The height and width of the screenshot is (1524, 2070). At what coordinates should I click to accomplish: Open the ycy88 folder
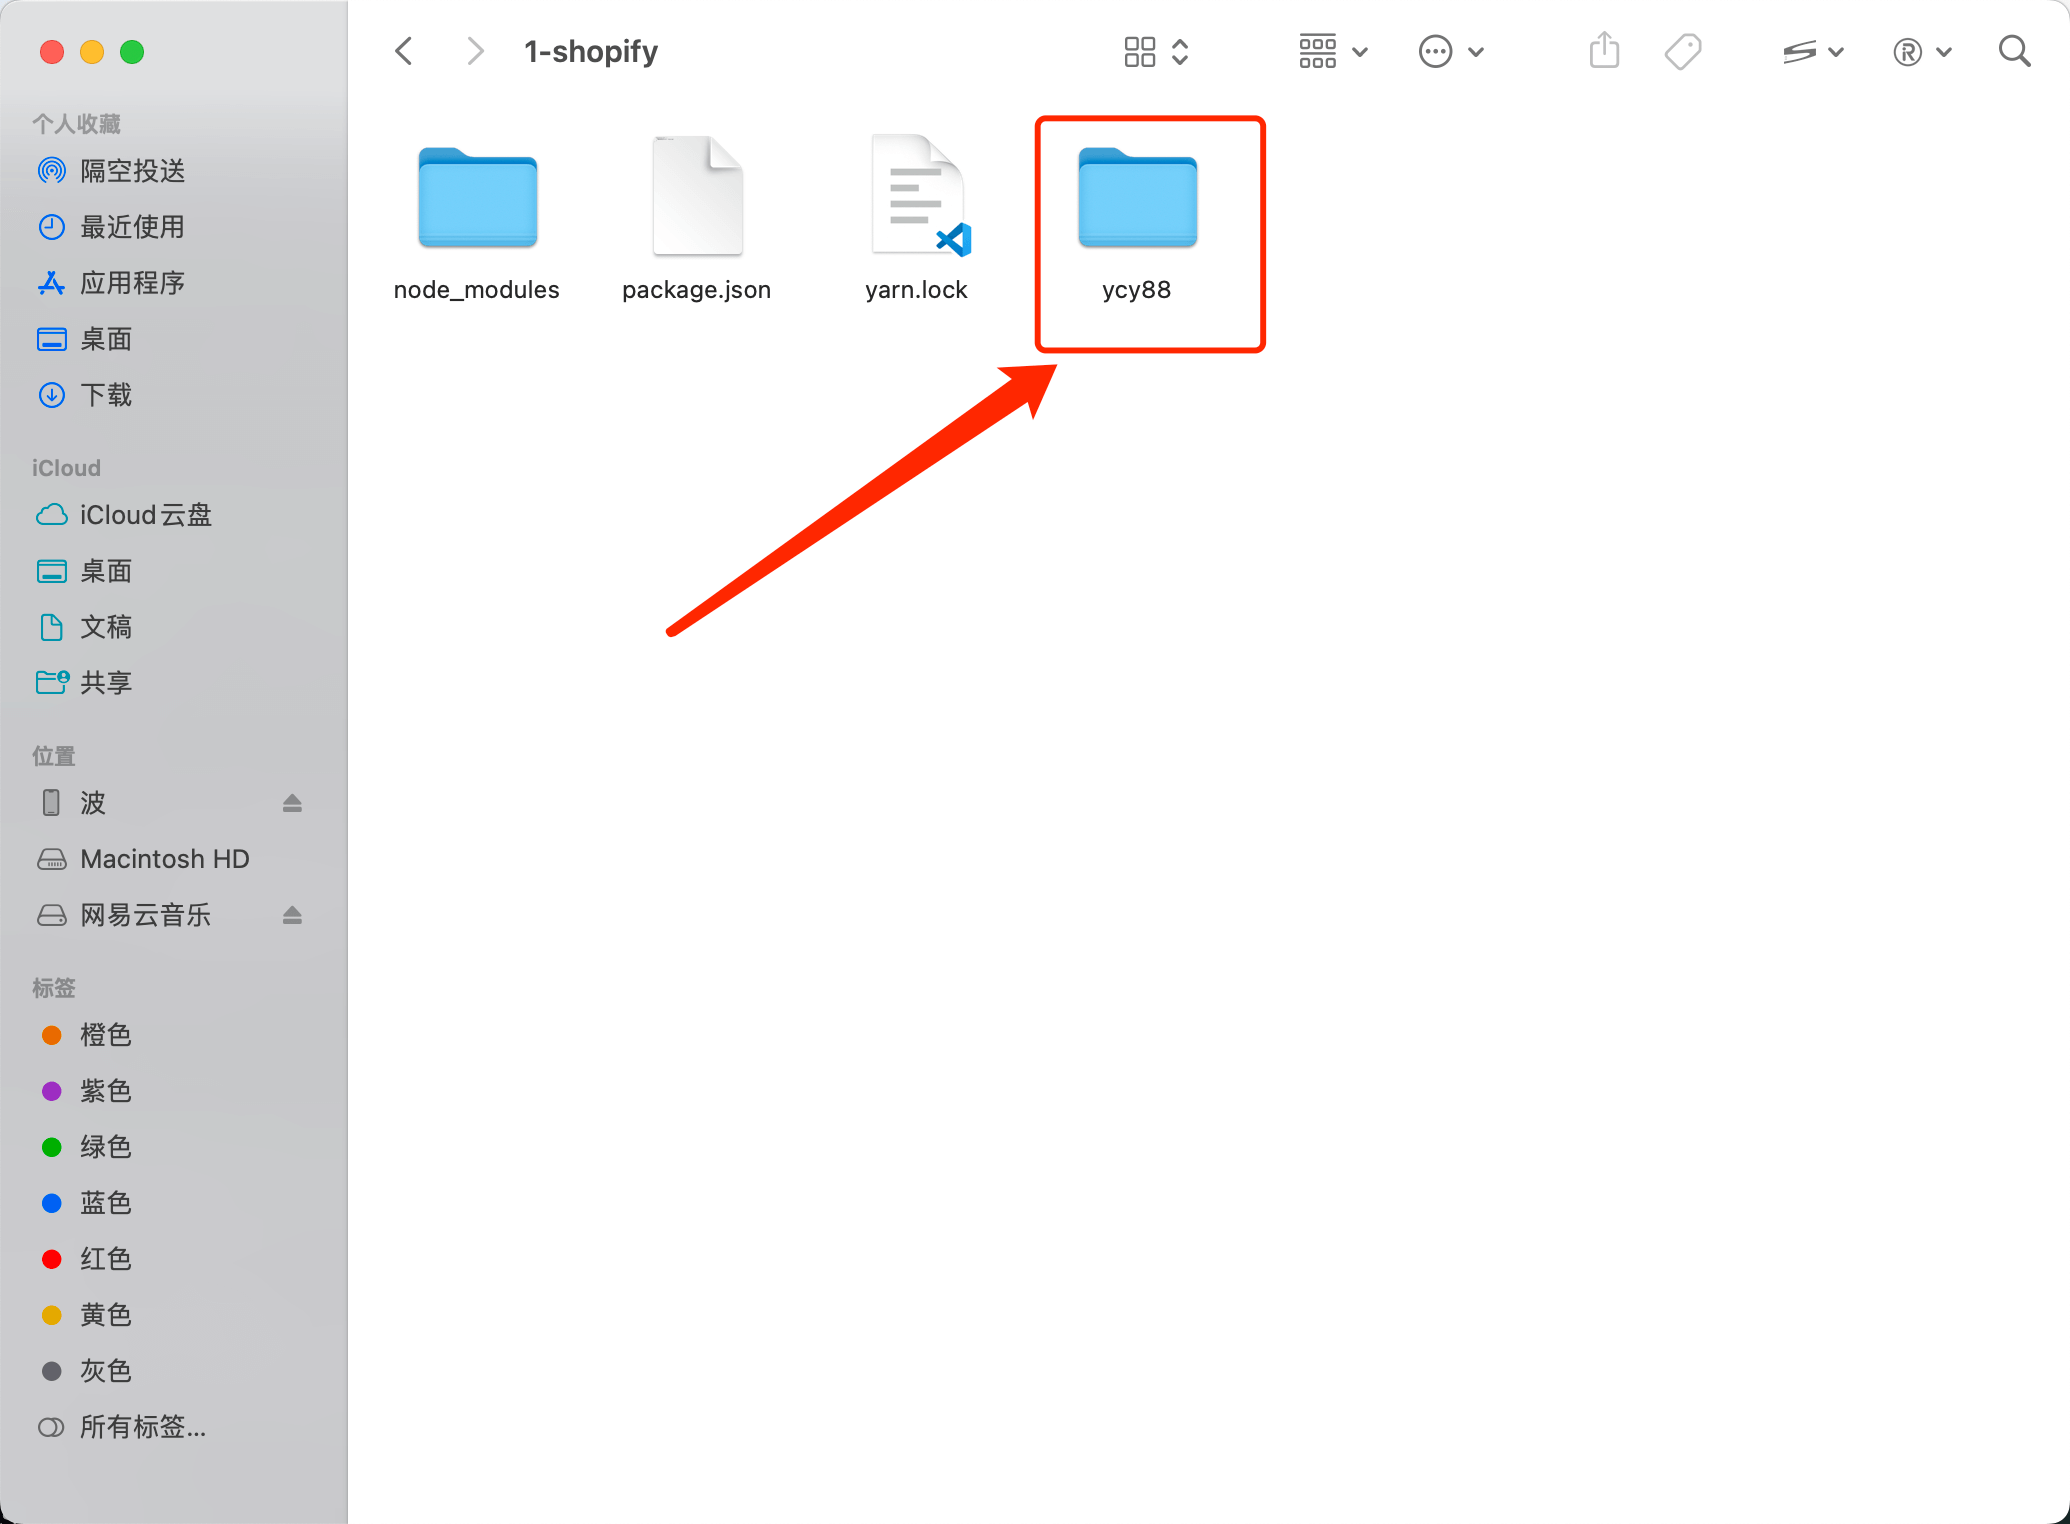click(x=1137, y=199)
